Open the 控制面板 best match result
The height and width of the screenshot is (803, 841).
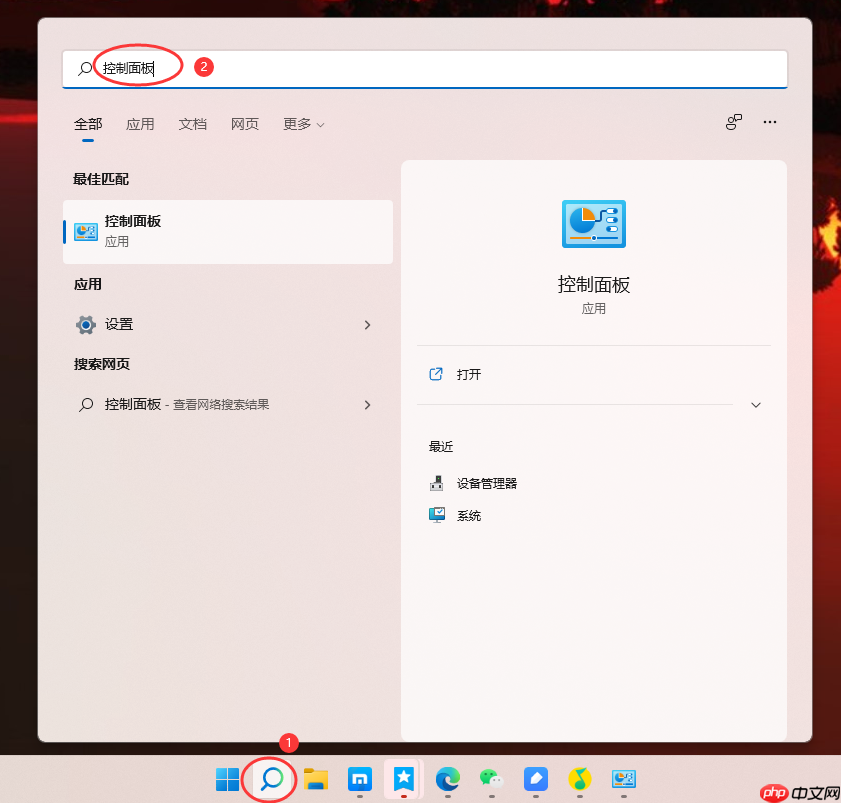coord(228,232)
